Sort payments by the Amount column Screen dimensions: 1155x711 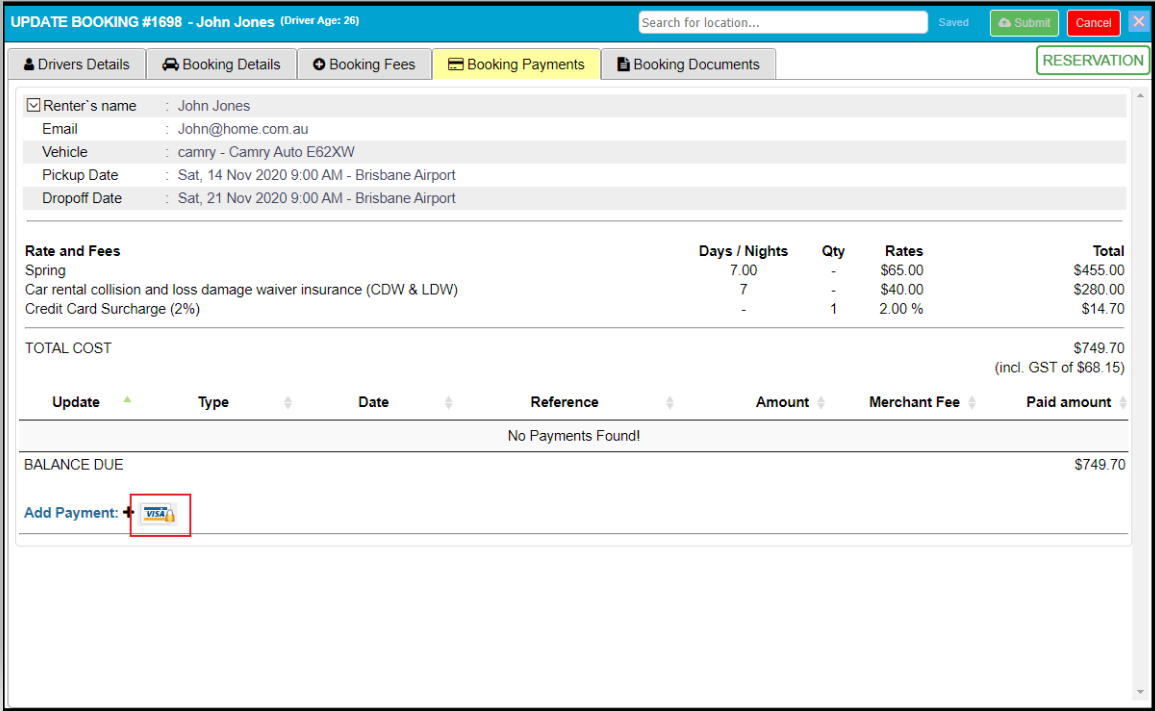821,402
